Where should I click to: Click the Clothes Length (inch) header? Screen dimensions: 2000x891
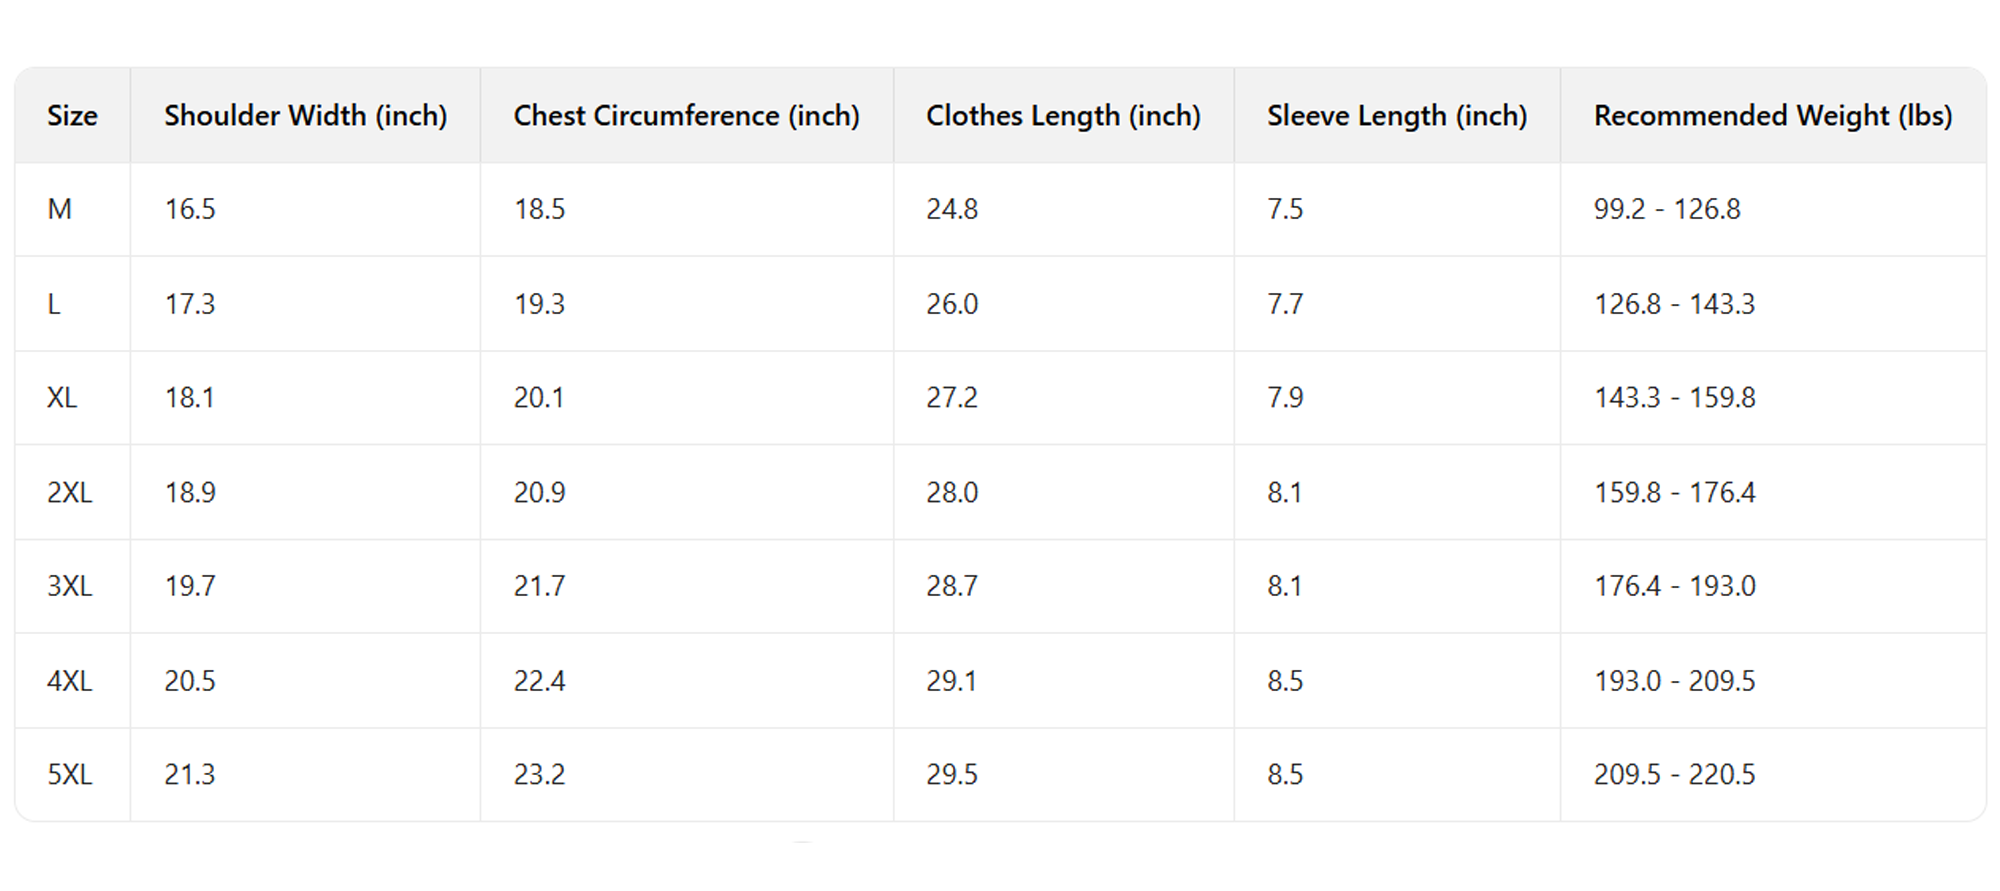coord(1063,116)
